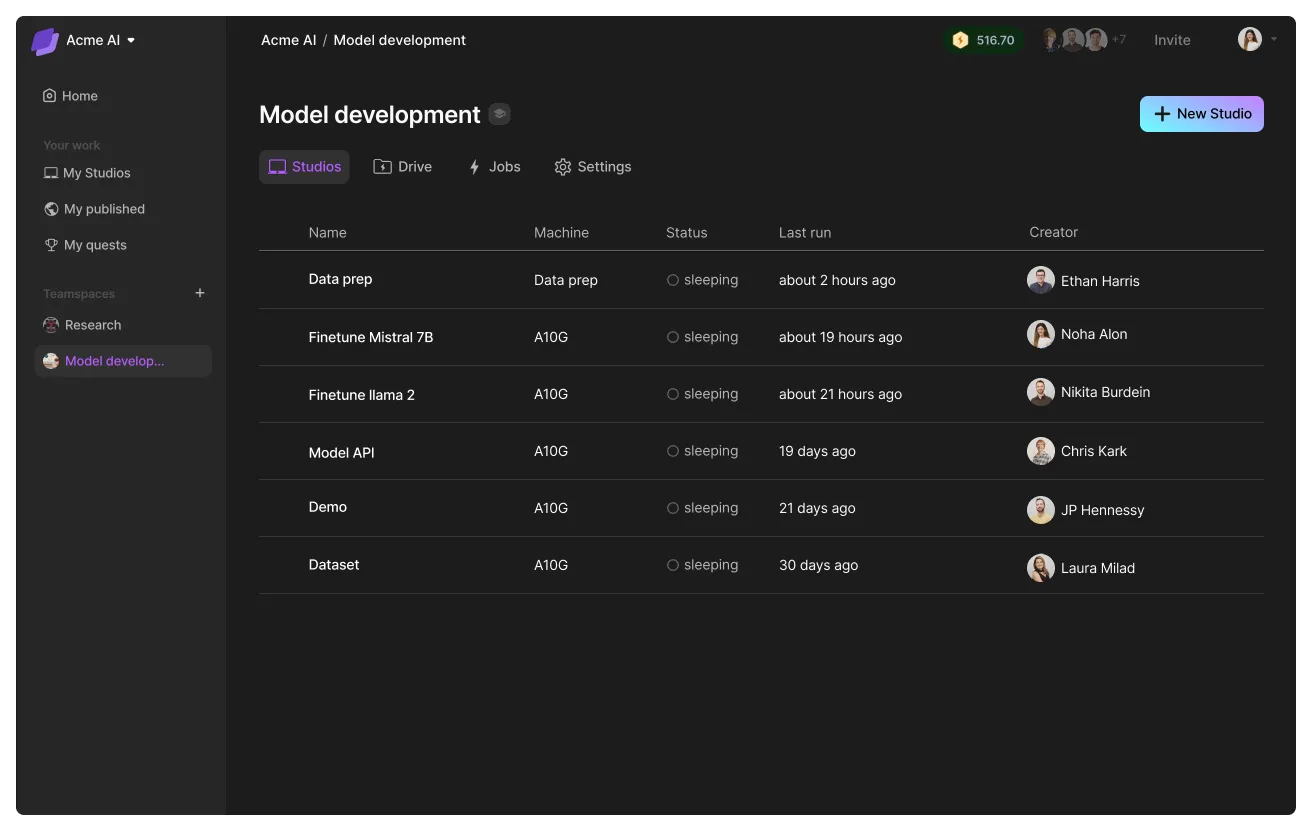Image resolution: width=1312 pixels, height=831 pixels.
Task: Sort by the Last run column header
Action: click(804, 232)
